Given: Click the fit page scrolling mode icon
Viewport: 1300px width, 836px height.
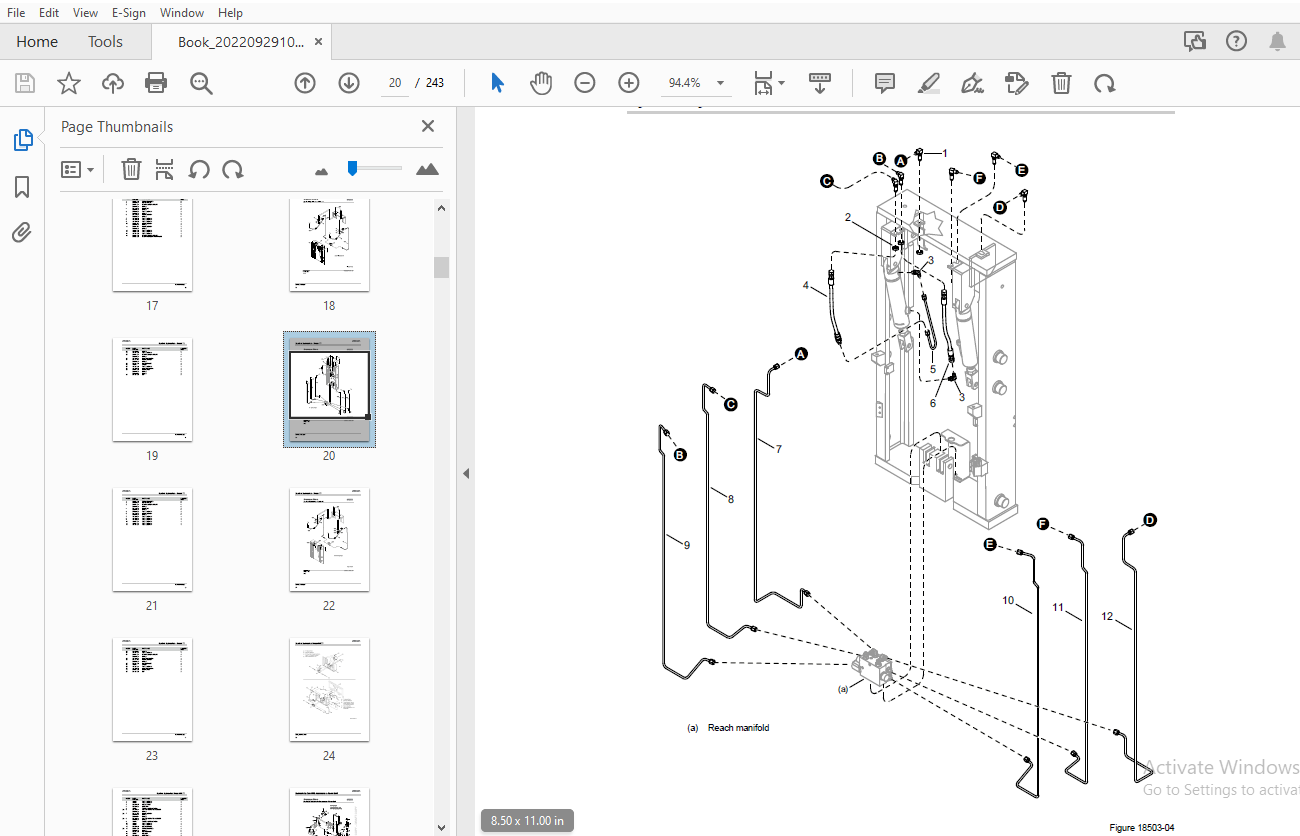Looking at the screenshot, I should pos(764,83).
